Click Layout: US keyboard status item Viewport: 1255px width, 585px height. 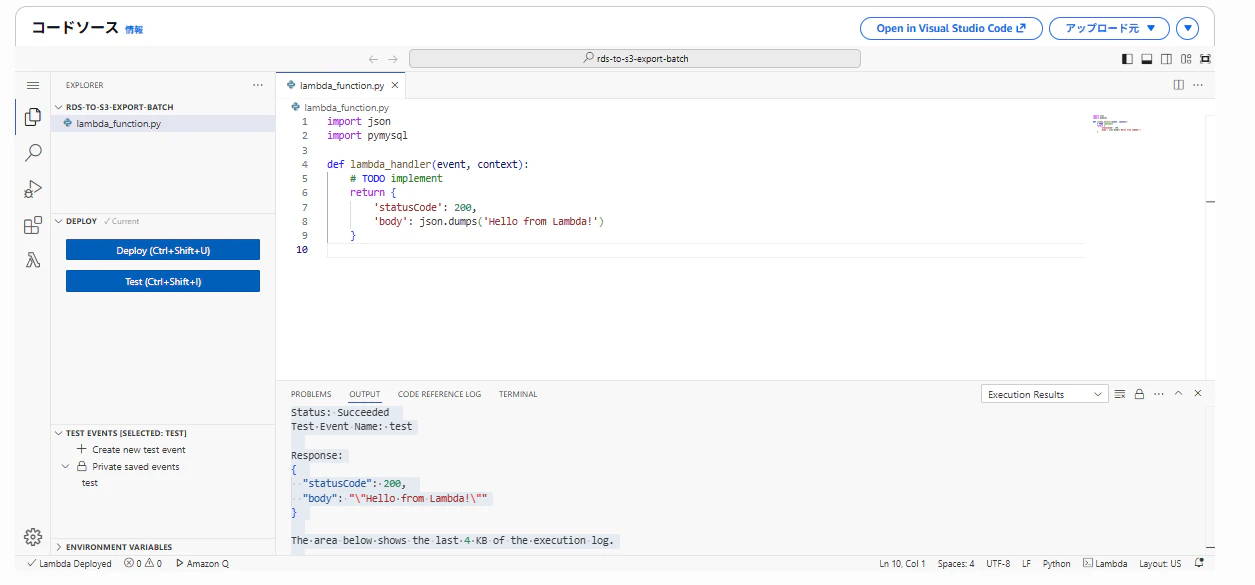[x=1160, y=564]
